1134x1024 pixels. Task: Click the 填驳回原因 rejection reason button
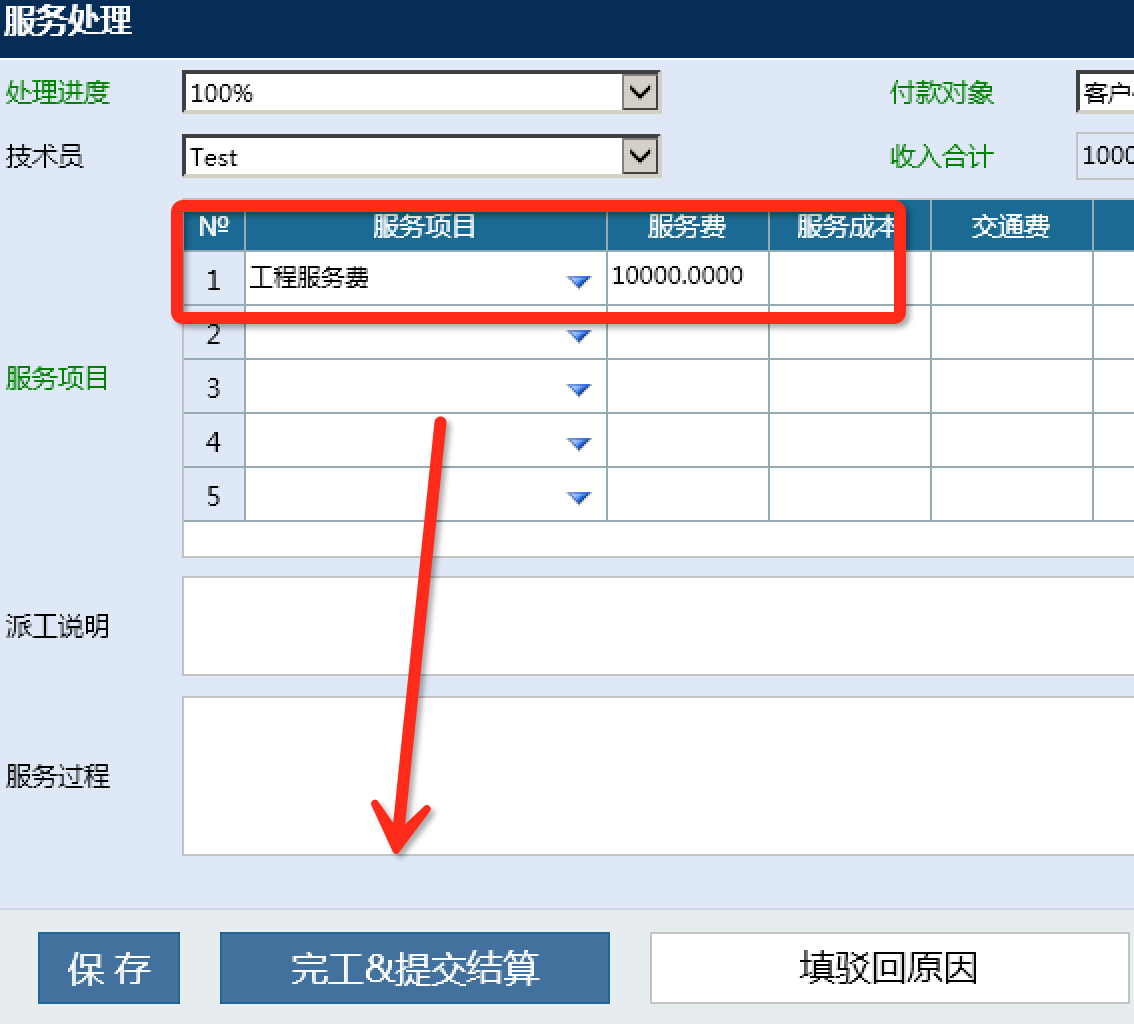click(888, 967)
